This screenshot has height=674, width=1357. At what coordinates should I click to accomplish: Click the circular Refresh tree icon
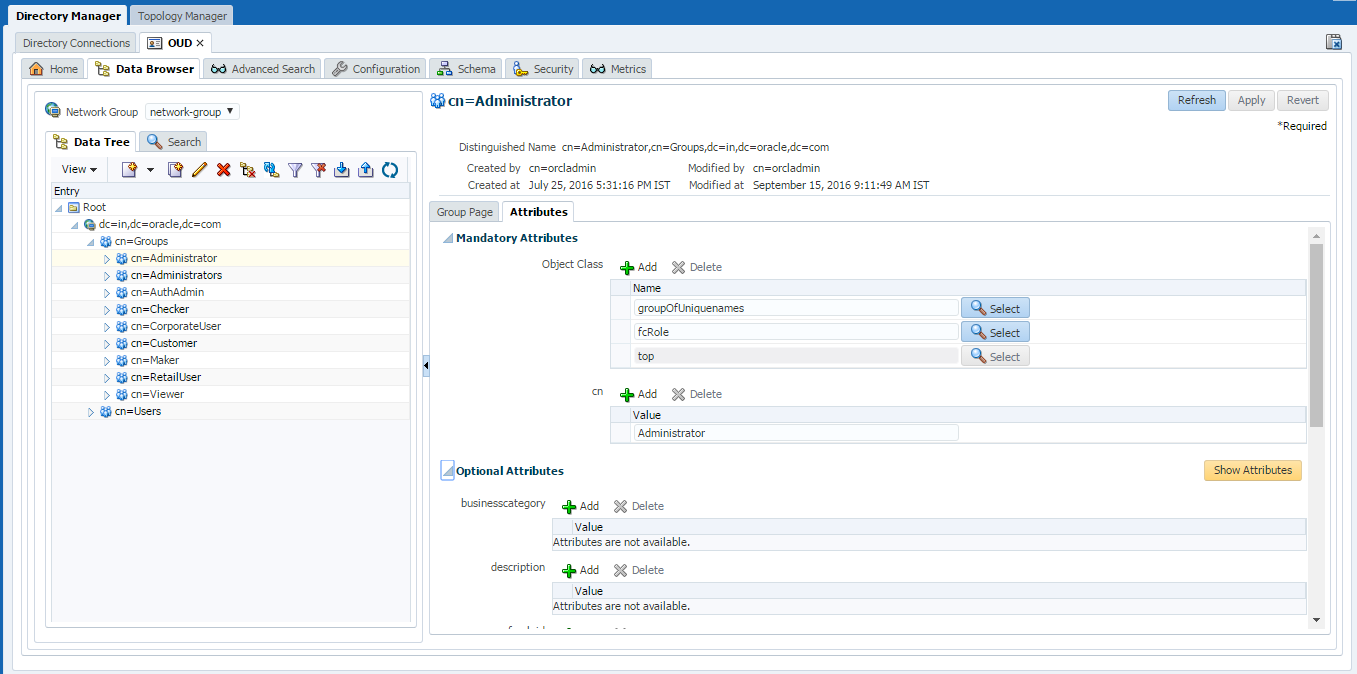390,170
